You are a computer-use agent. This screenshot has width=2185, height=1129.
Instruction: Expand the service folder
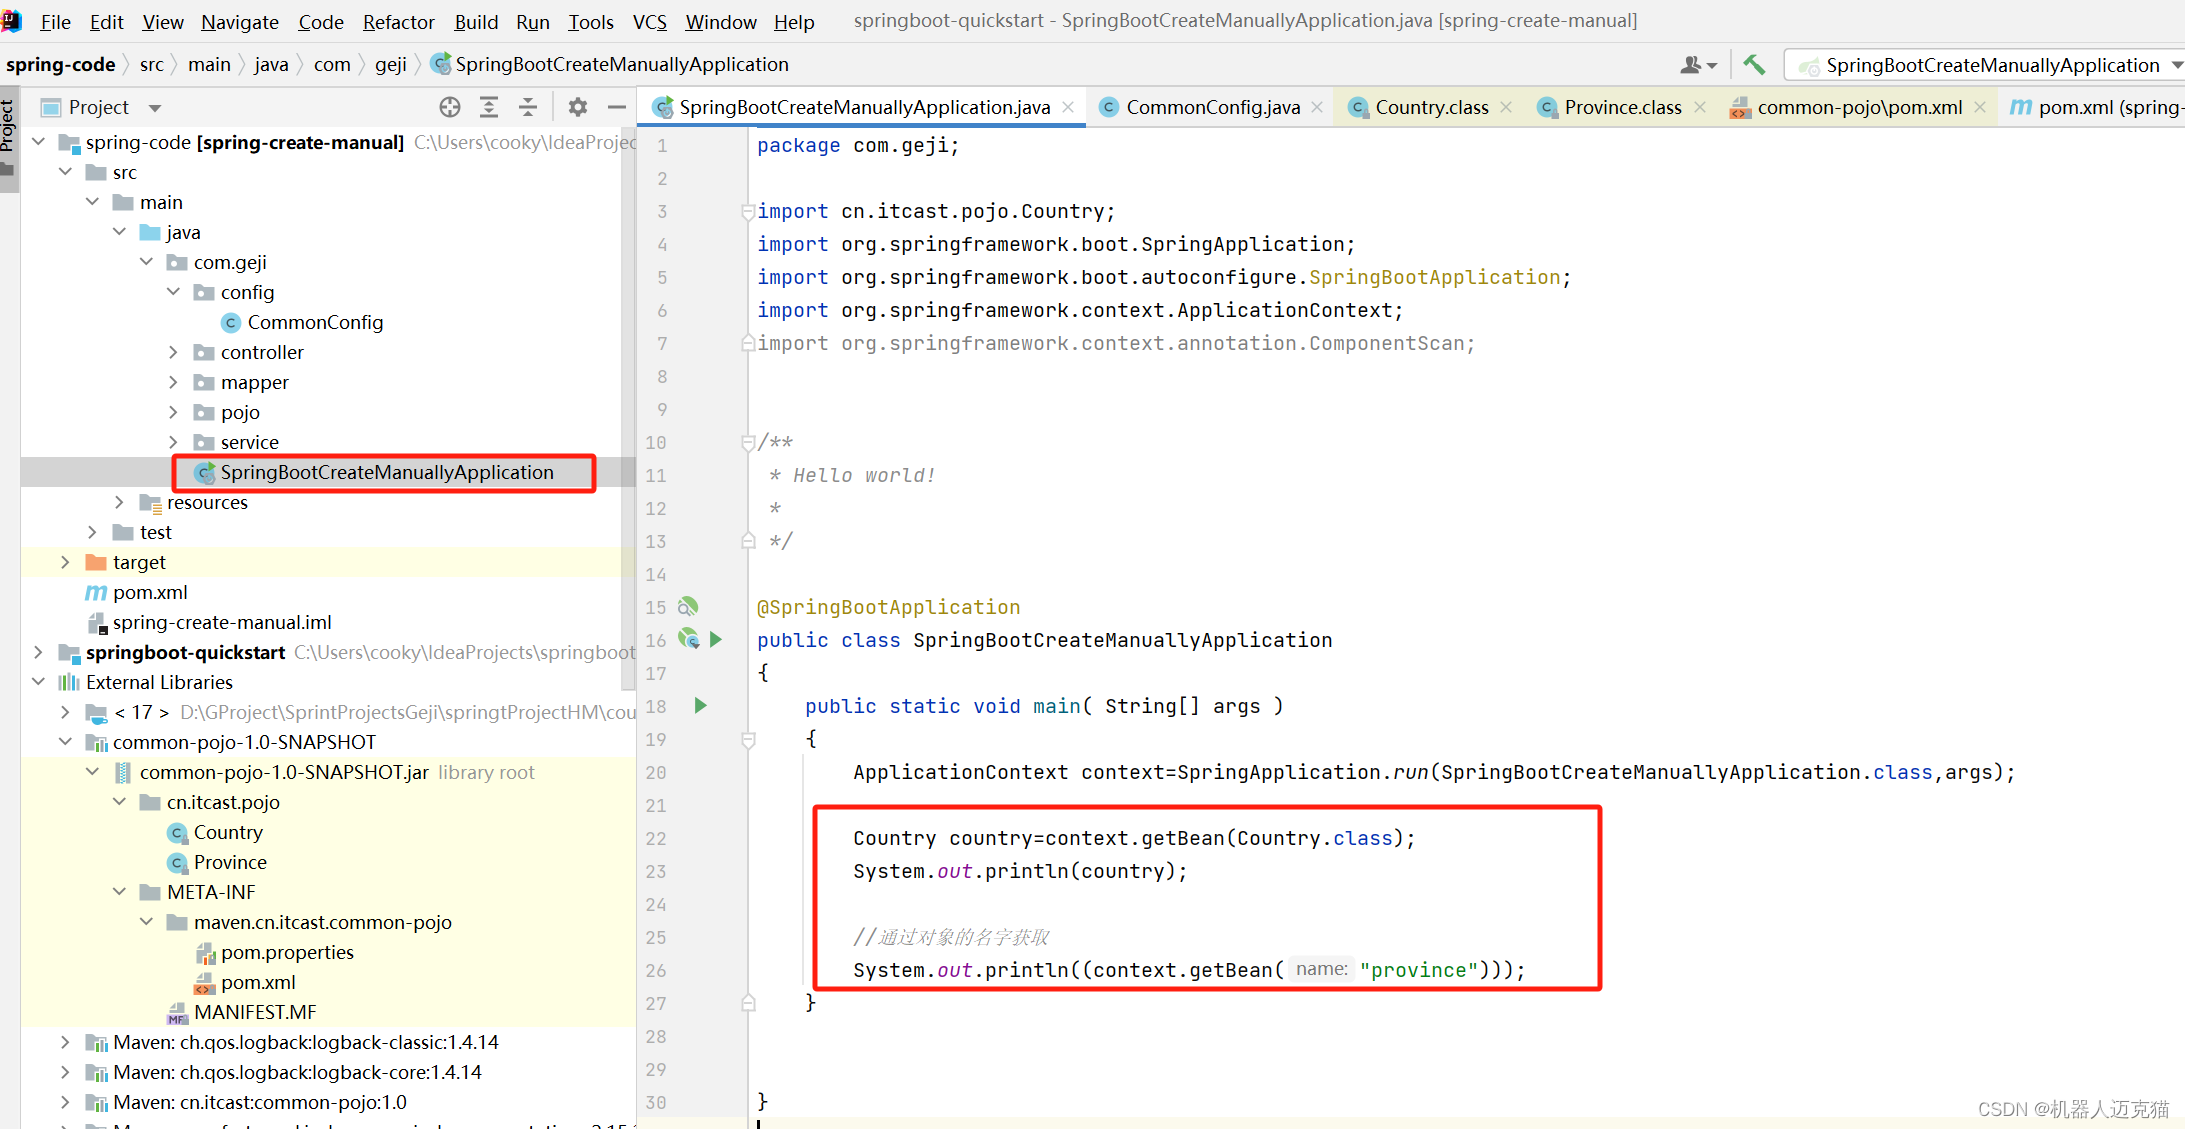(x=174, y=442)
